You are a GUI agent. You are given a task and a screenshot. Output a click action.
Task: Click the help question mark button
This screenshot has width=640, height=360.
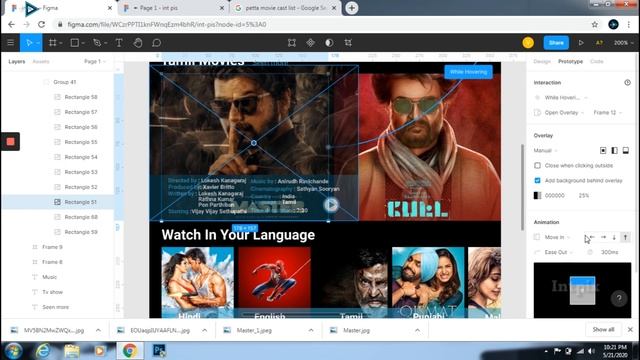pos(619,298)
